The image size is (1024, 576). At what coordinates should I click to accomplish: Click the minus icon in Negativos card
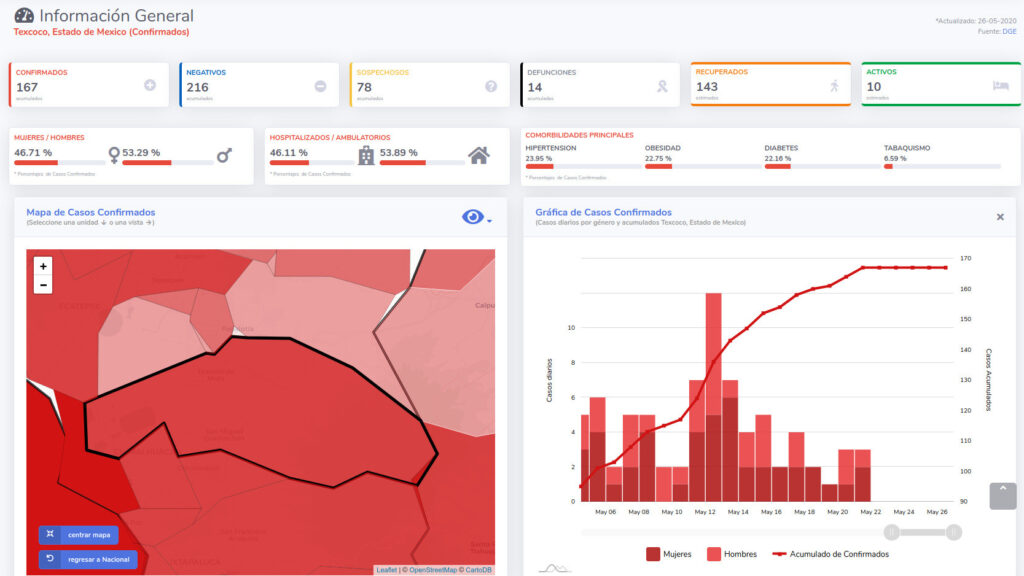320,86
